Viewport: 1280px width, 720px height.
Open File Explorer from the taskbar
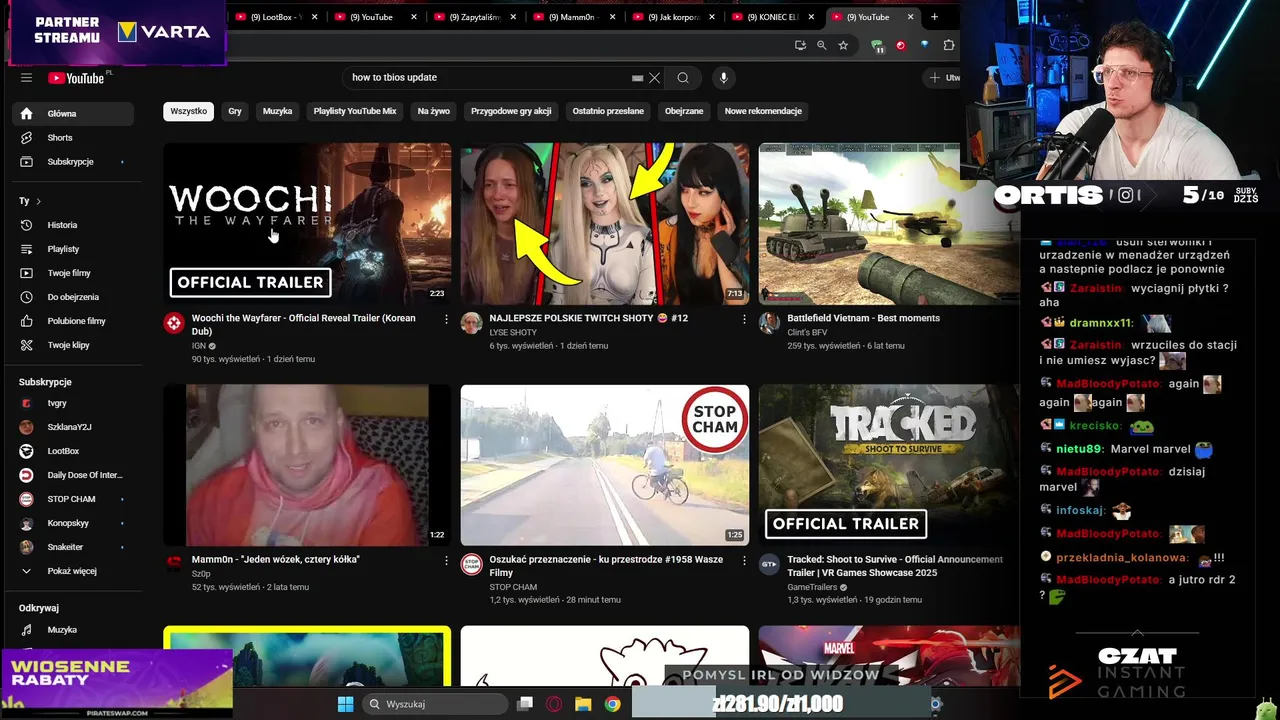583,704
